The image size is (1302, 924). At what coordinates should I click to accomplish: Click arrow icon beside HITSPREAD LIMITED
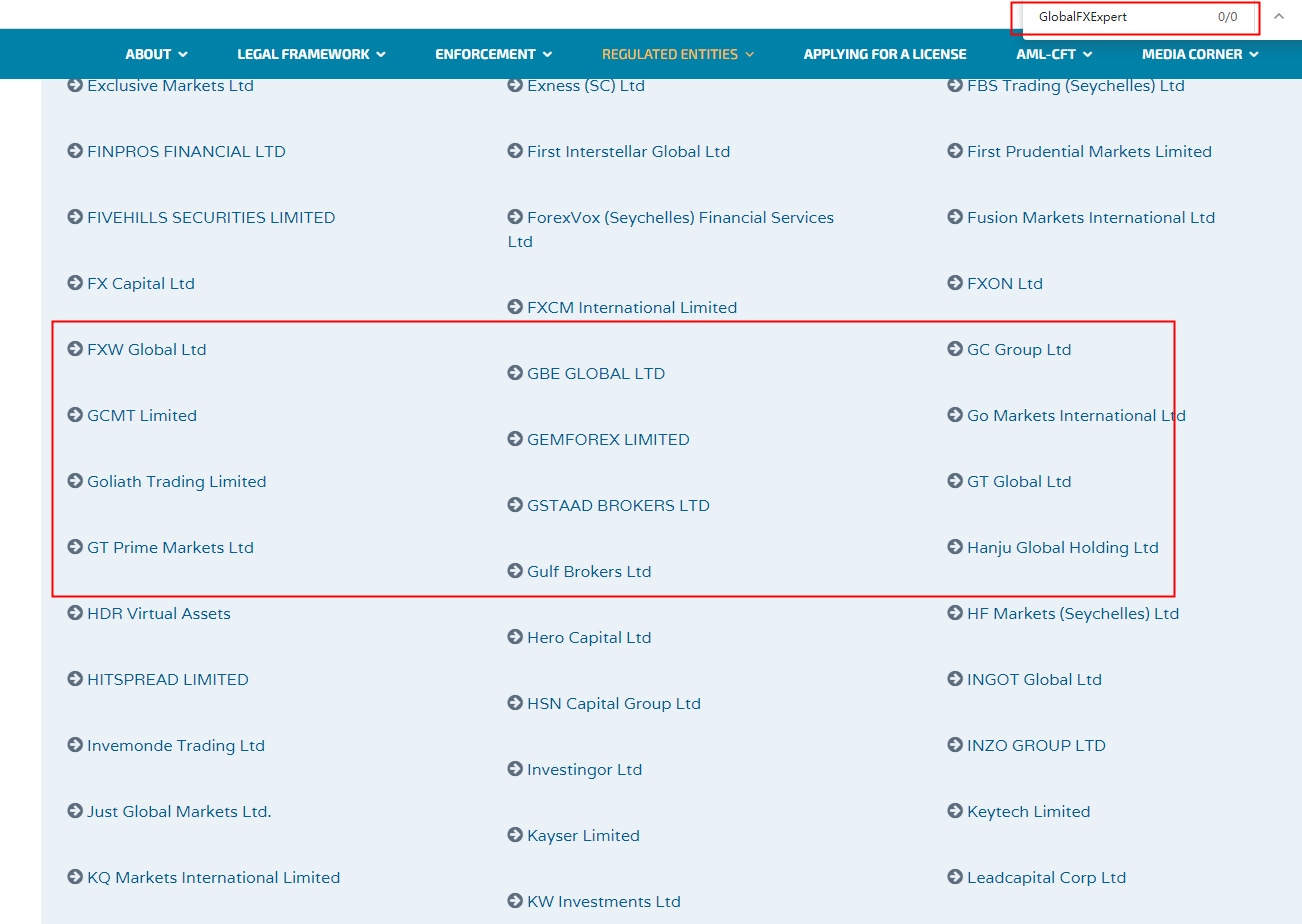click(x=75, y=680)
